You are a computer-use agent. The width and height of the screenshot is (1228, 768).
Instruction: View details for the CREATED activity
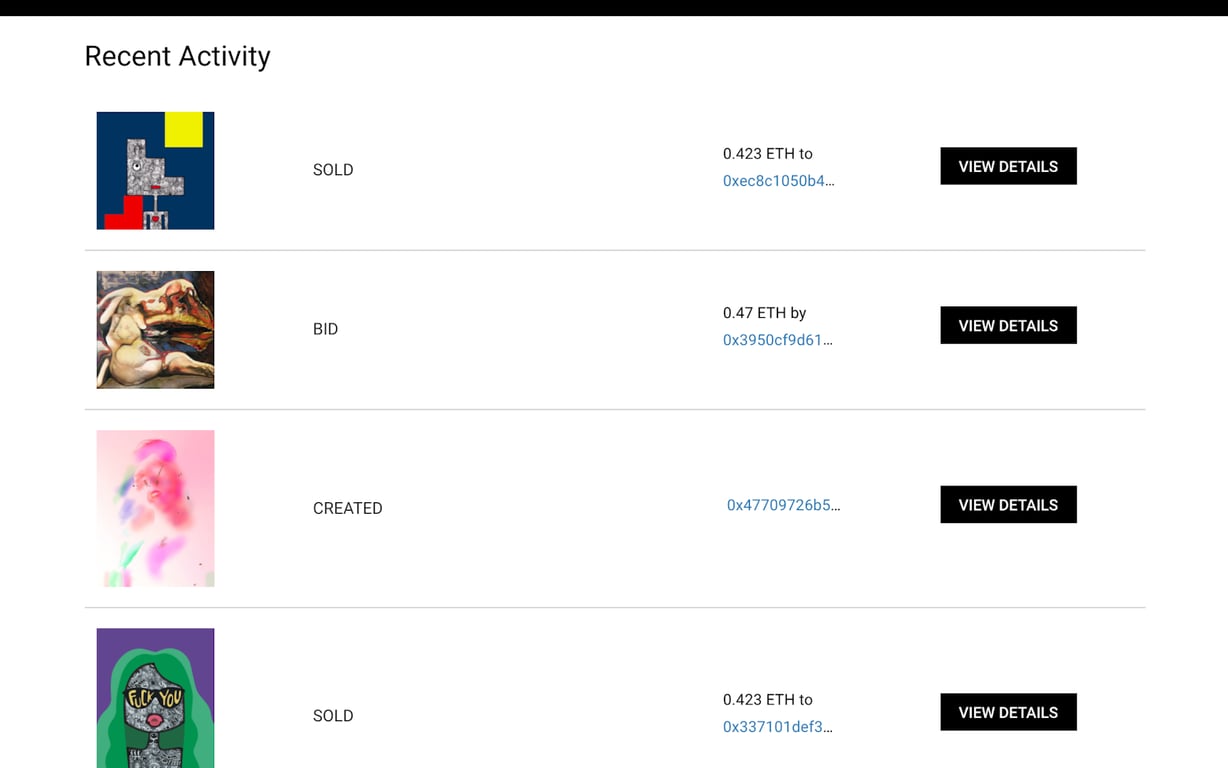click(x=1008, y=505)
